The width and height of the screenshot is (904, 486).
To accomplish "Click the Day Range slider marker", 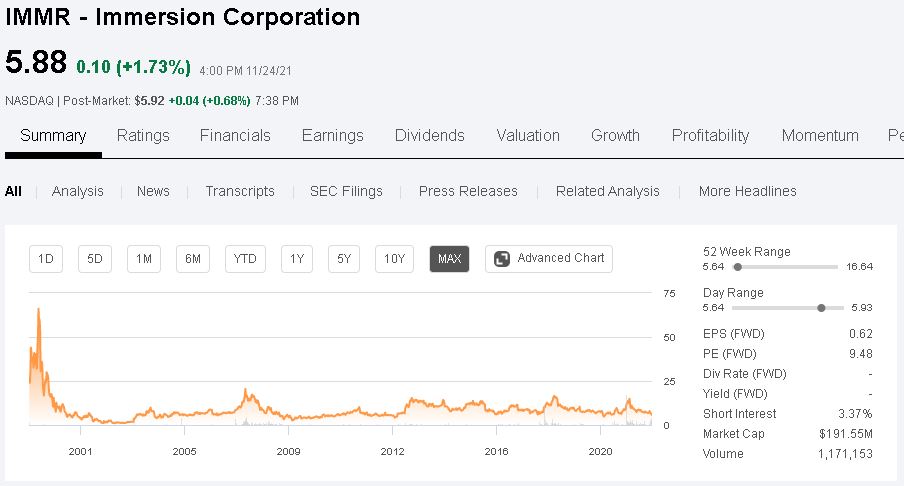I will 821,308.
